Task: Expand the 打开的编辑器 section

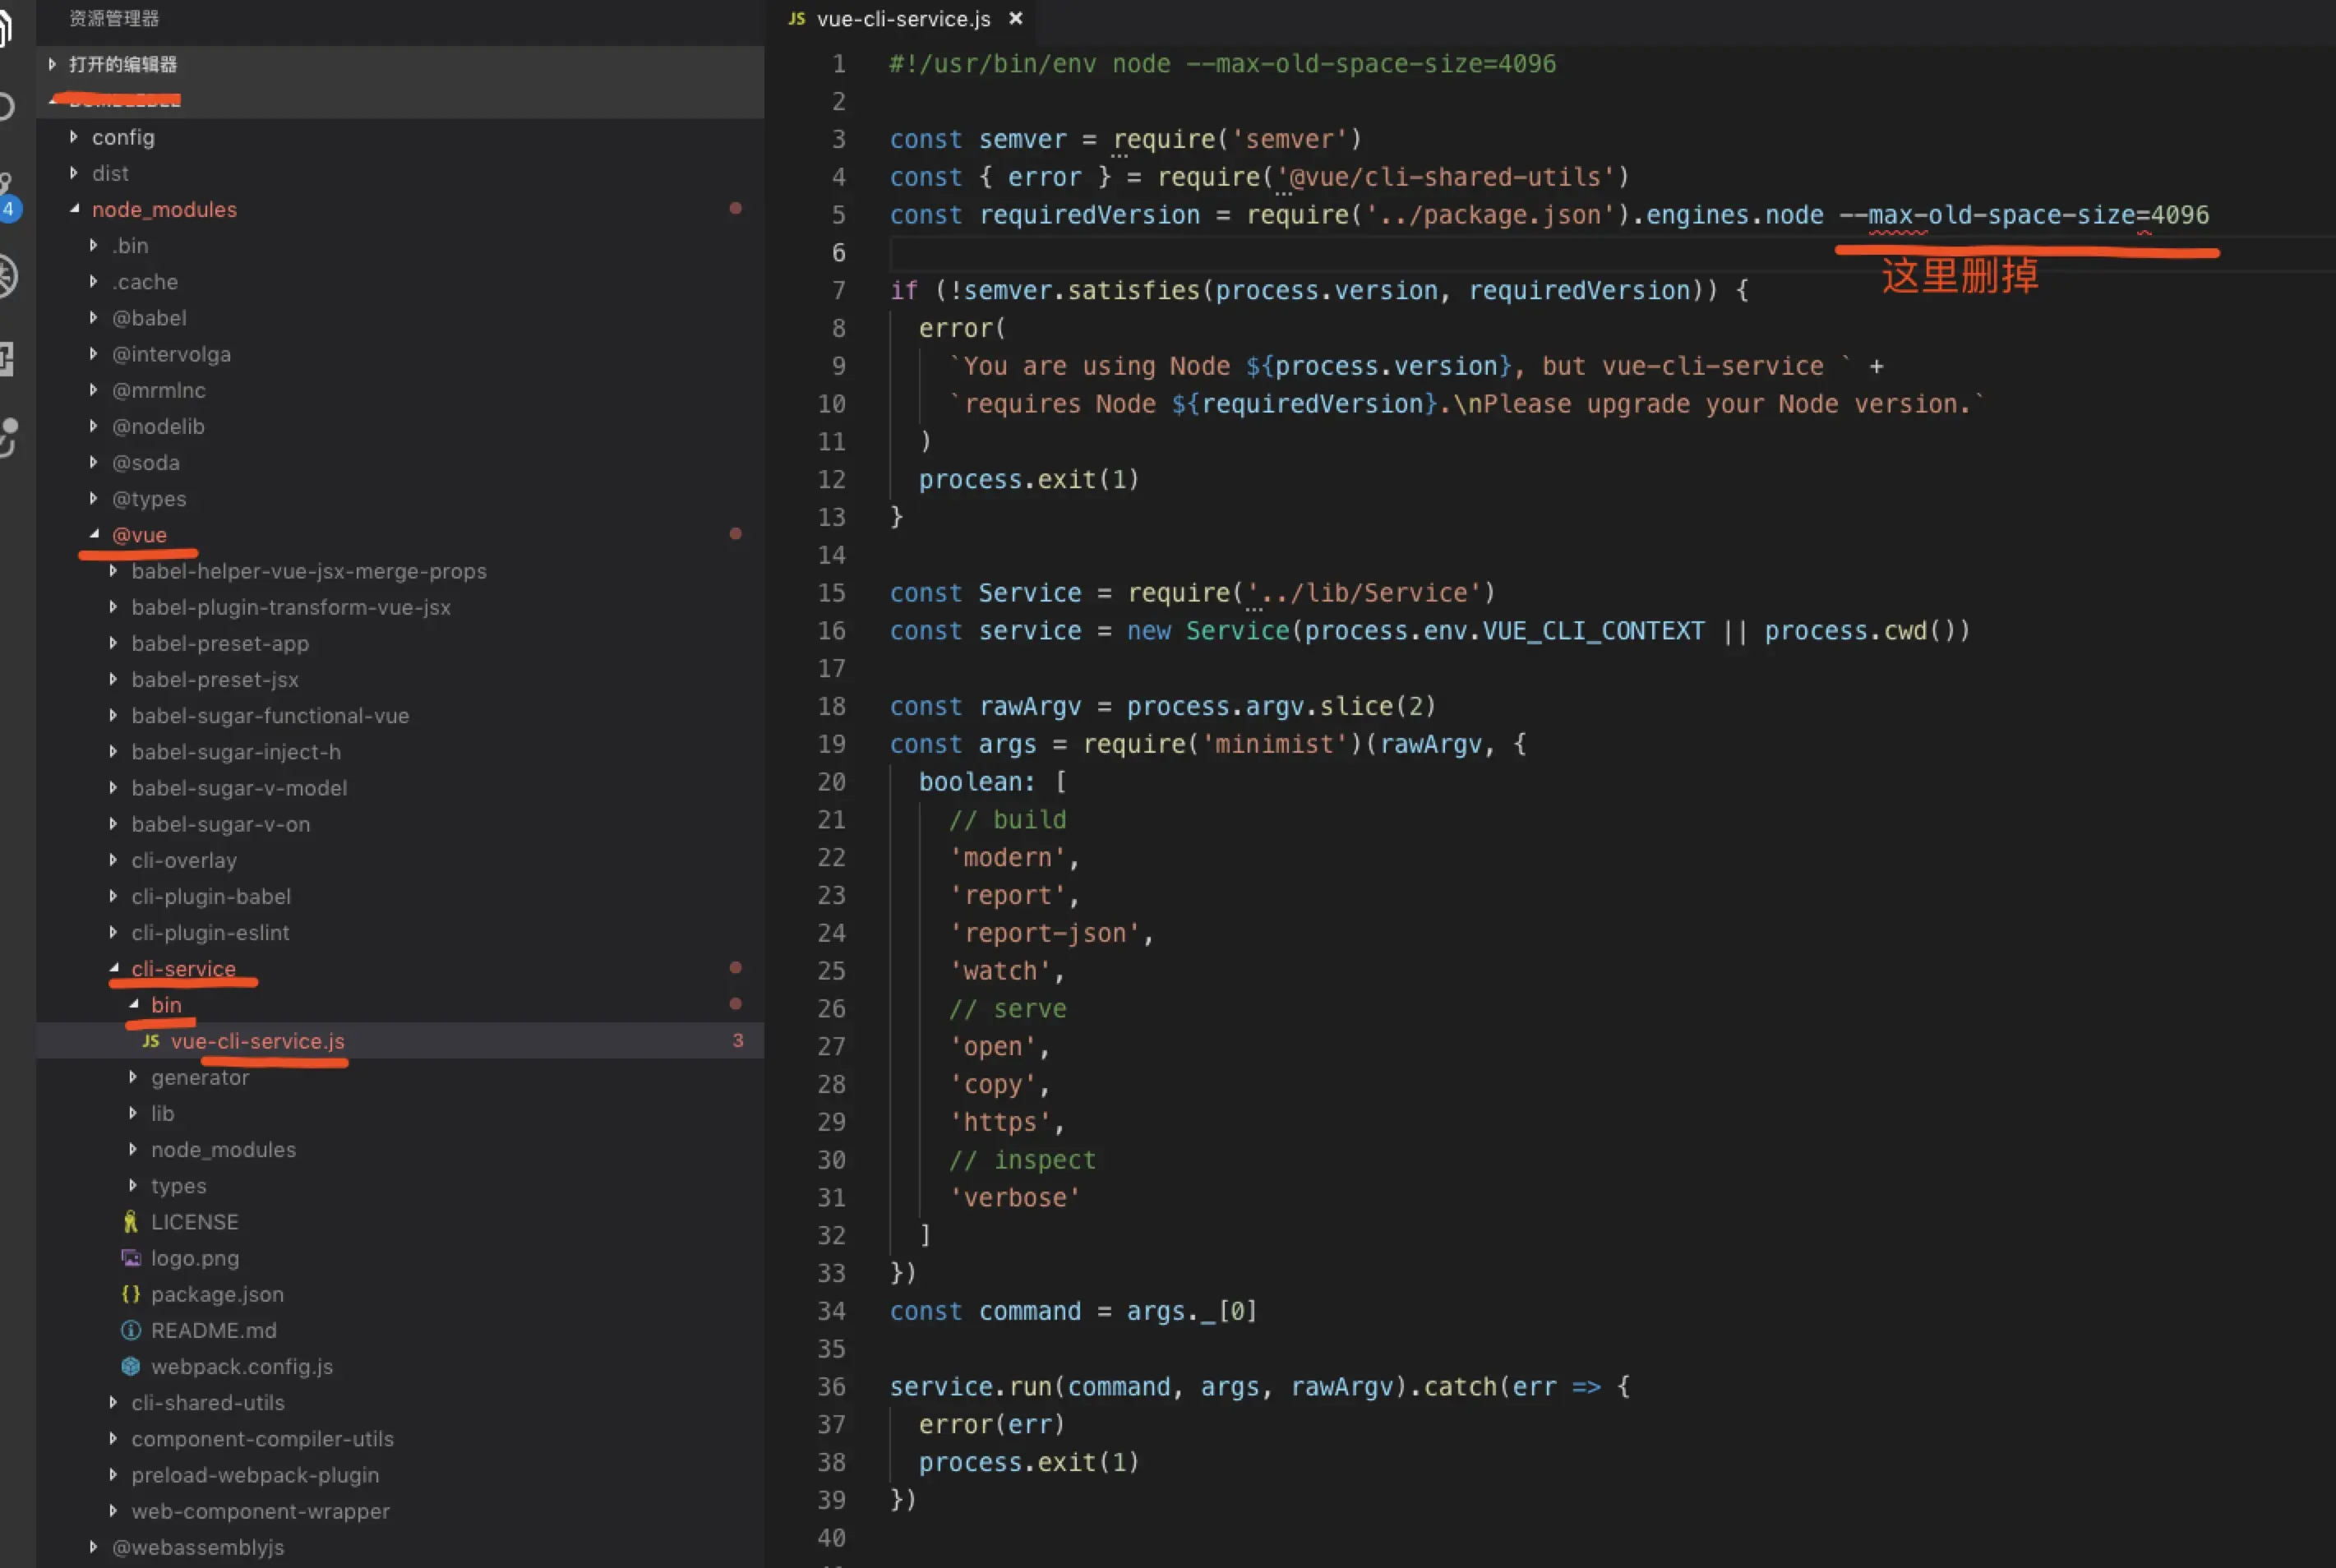Action: [400, 64]
